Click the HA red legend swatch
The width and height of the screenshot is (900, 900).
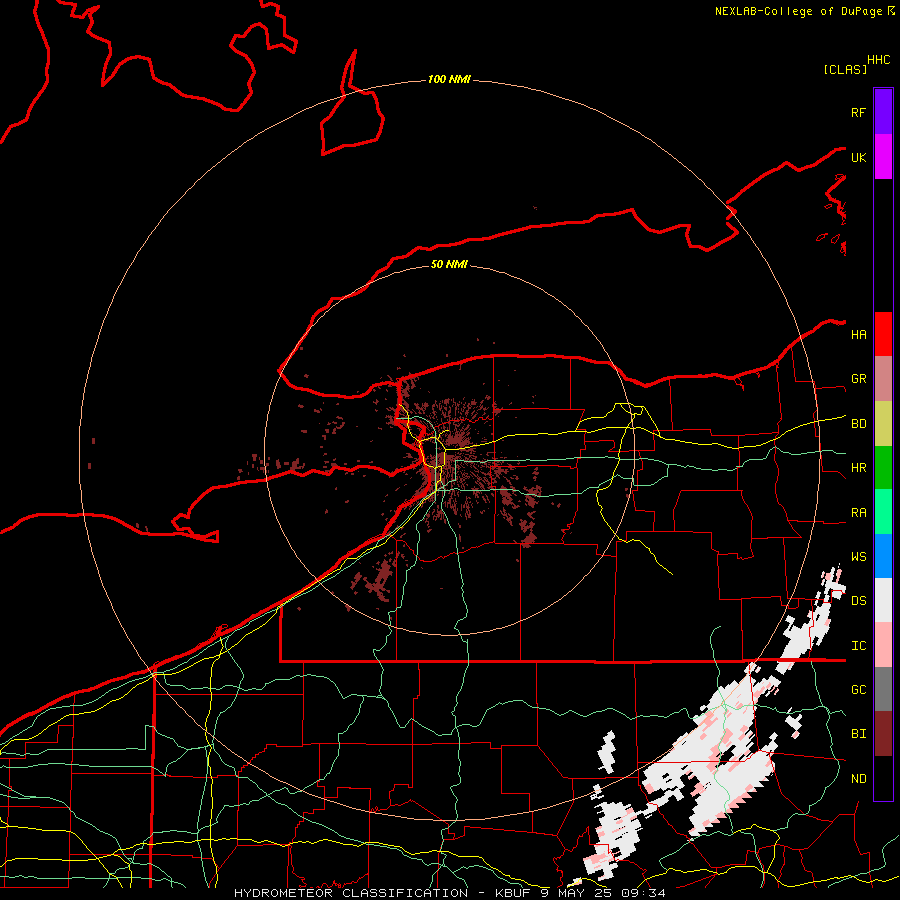click(x=883, y=334)
